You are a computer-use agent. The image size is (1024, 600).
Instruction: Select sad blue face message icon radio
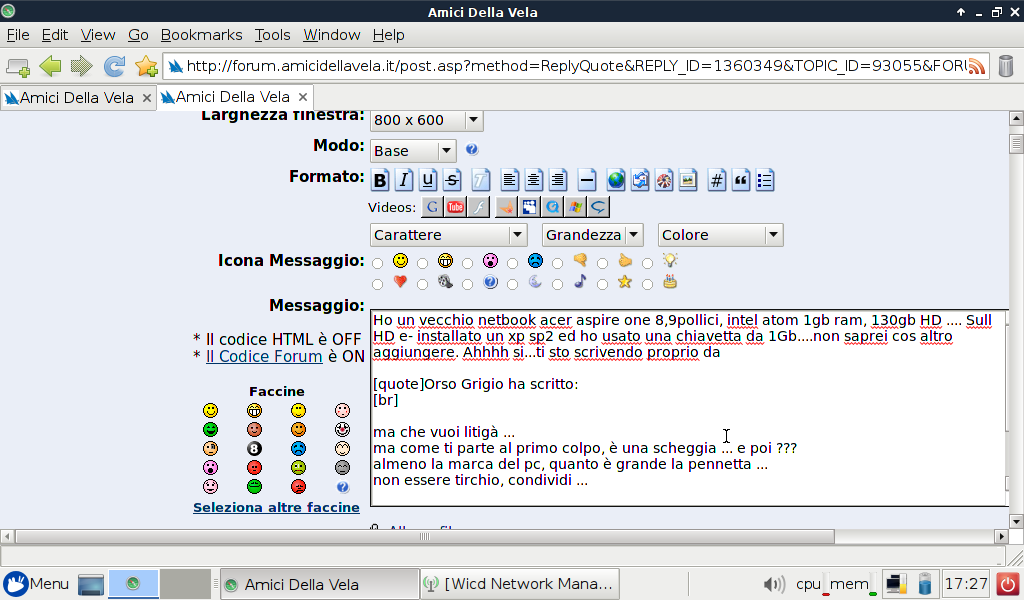[x=513, y=264]
